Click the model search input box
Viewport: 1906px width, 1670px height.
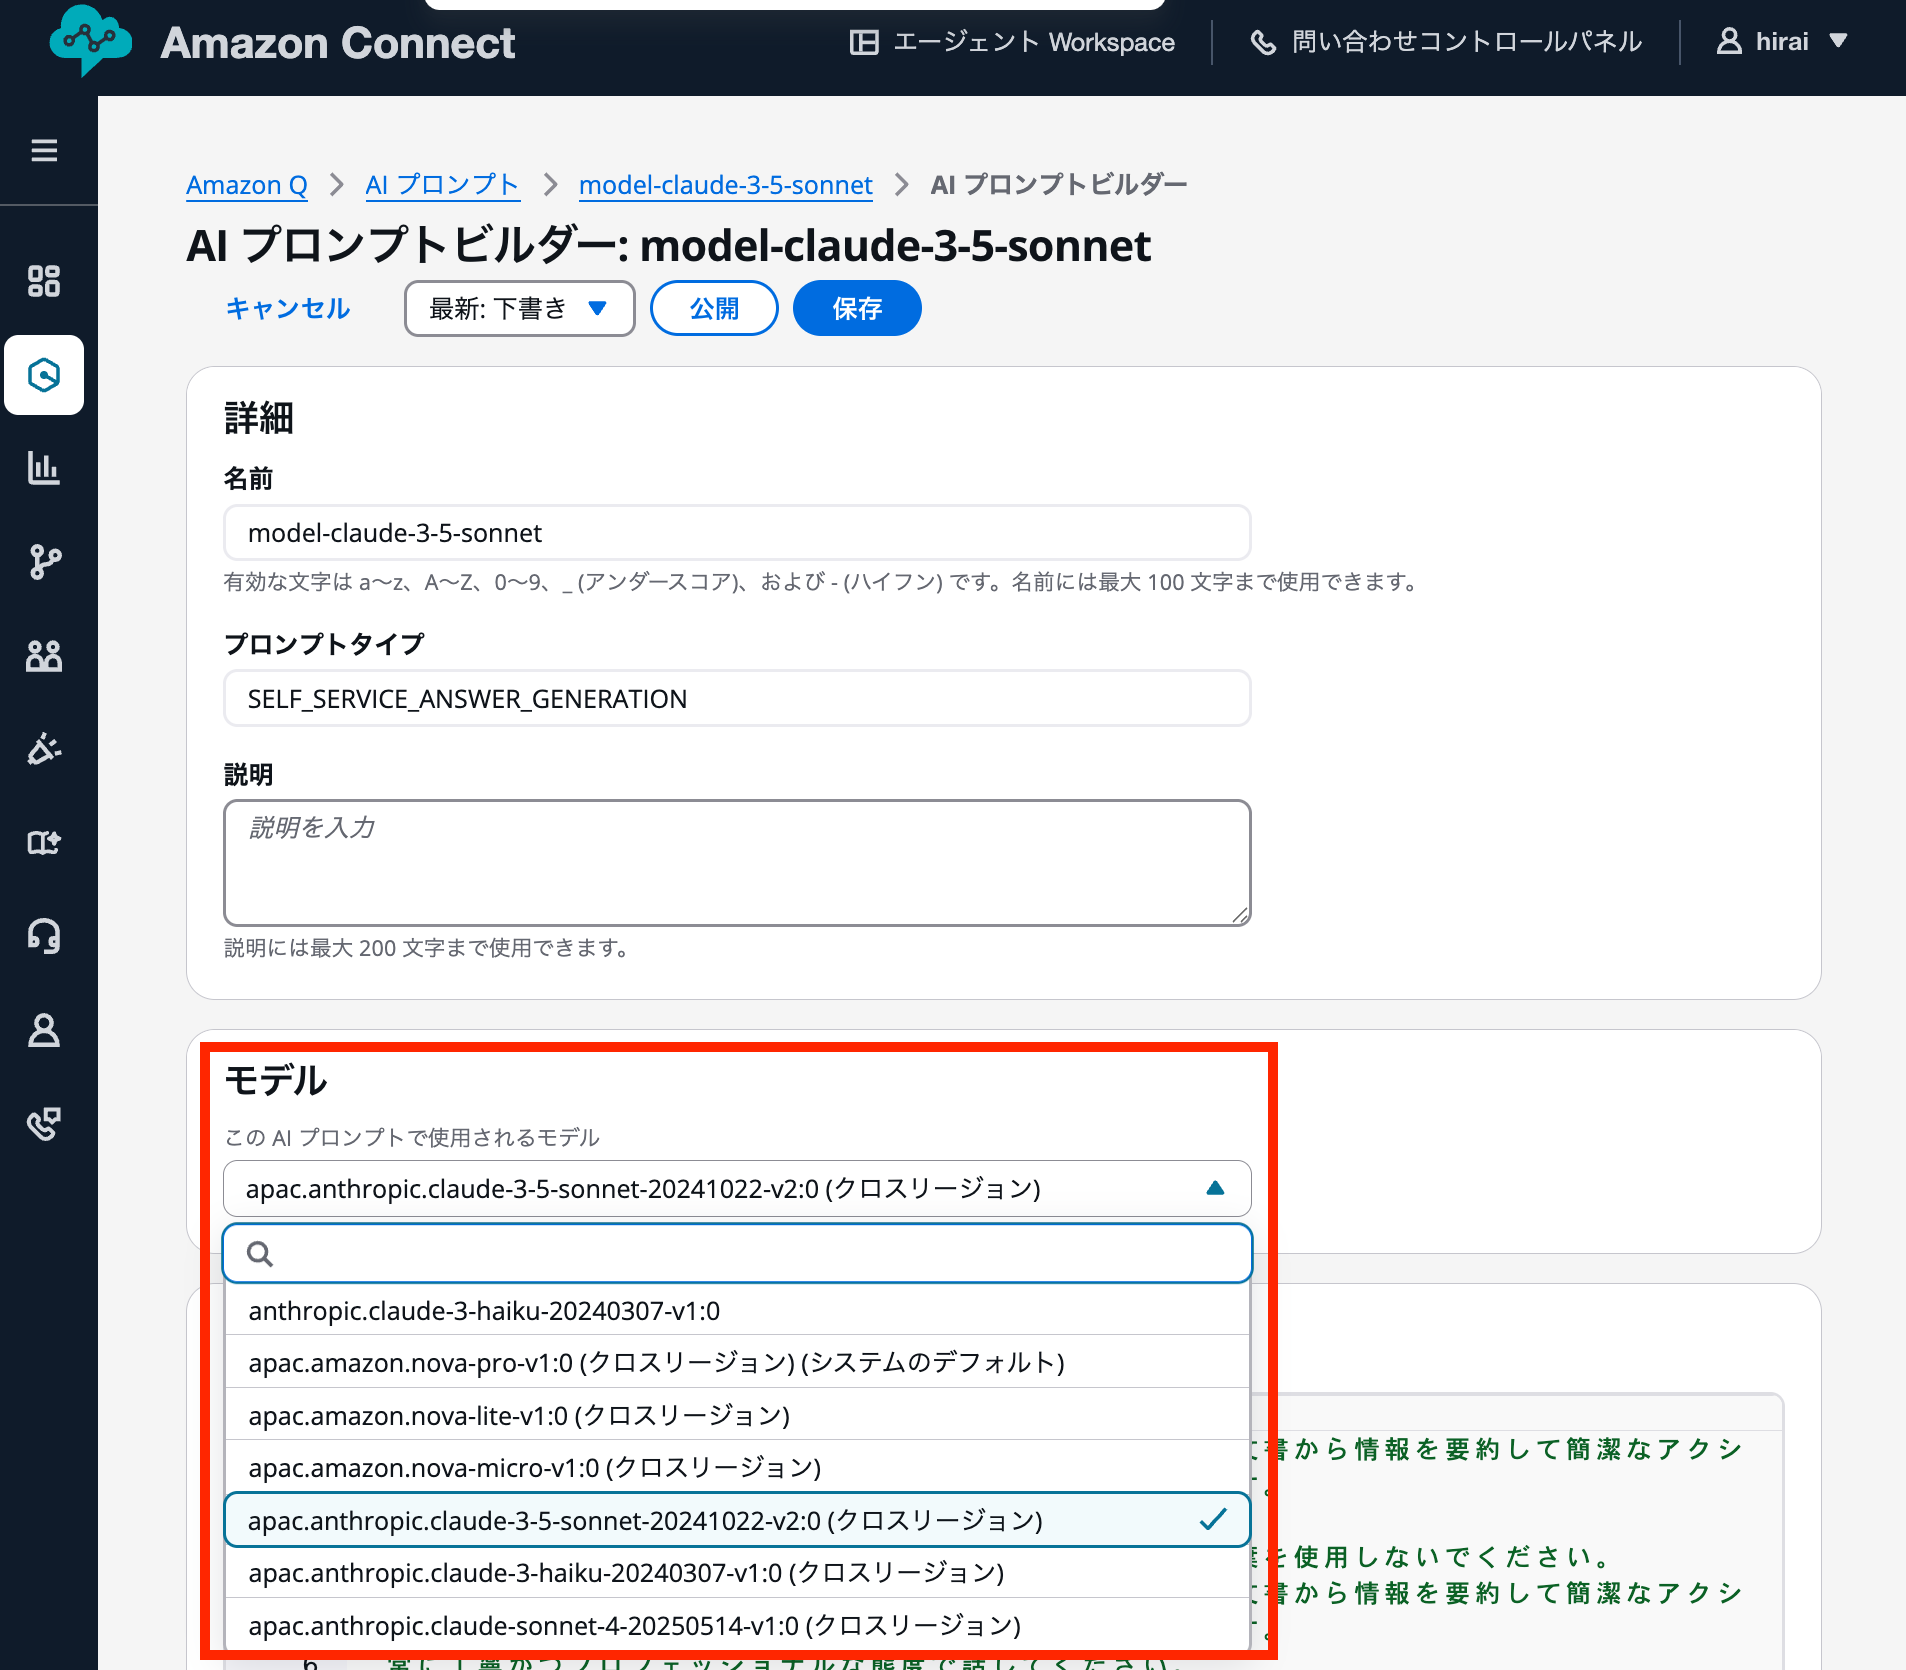pyautogui.click(x=737, y=1254)
